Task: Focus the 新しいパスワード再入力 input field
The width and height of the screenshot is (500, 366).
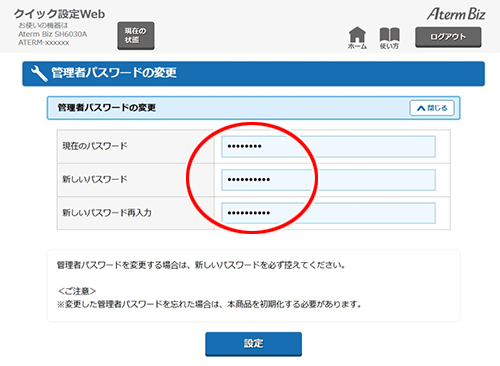Action: pyautogui.click(x=328, y=213)
